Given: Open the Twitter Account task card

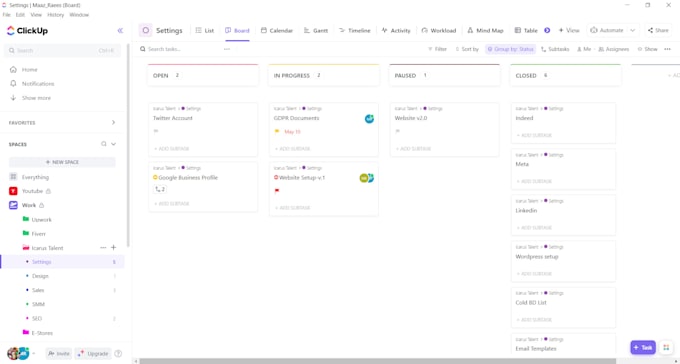Looking at the screenshot, I should (203, 129).
